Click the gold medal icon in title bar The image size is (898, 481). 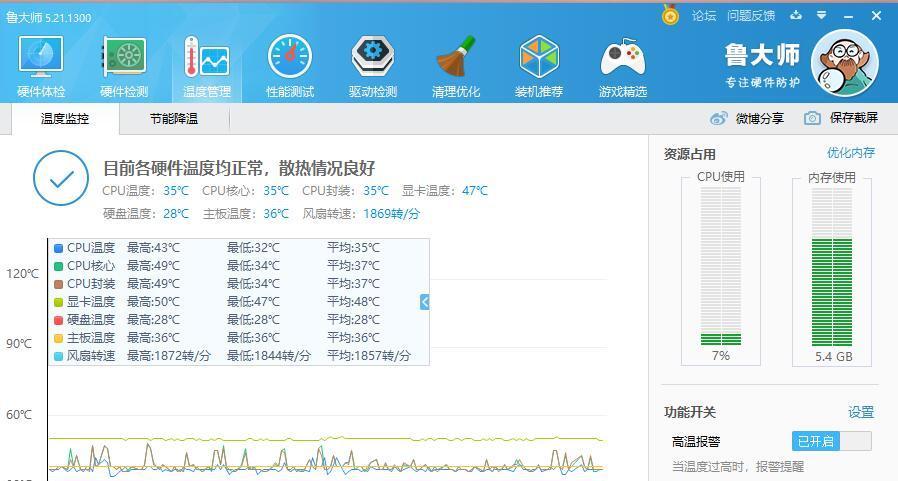click(670, 15)
